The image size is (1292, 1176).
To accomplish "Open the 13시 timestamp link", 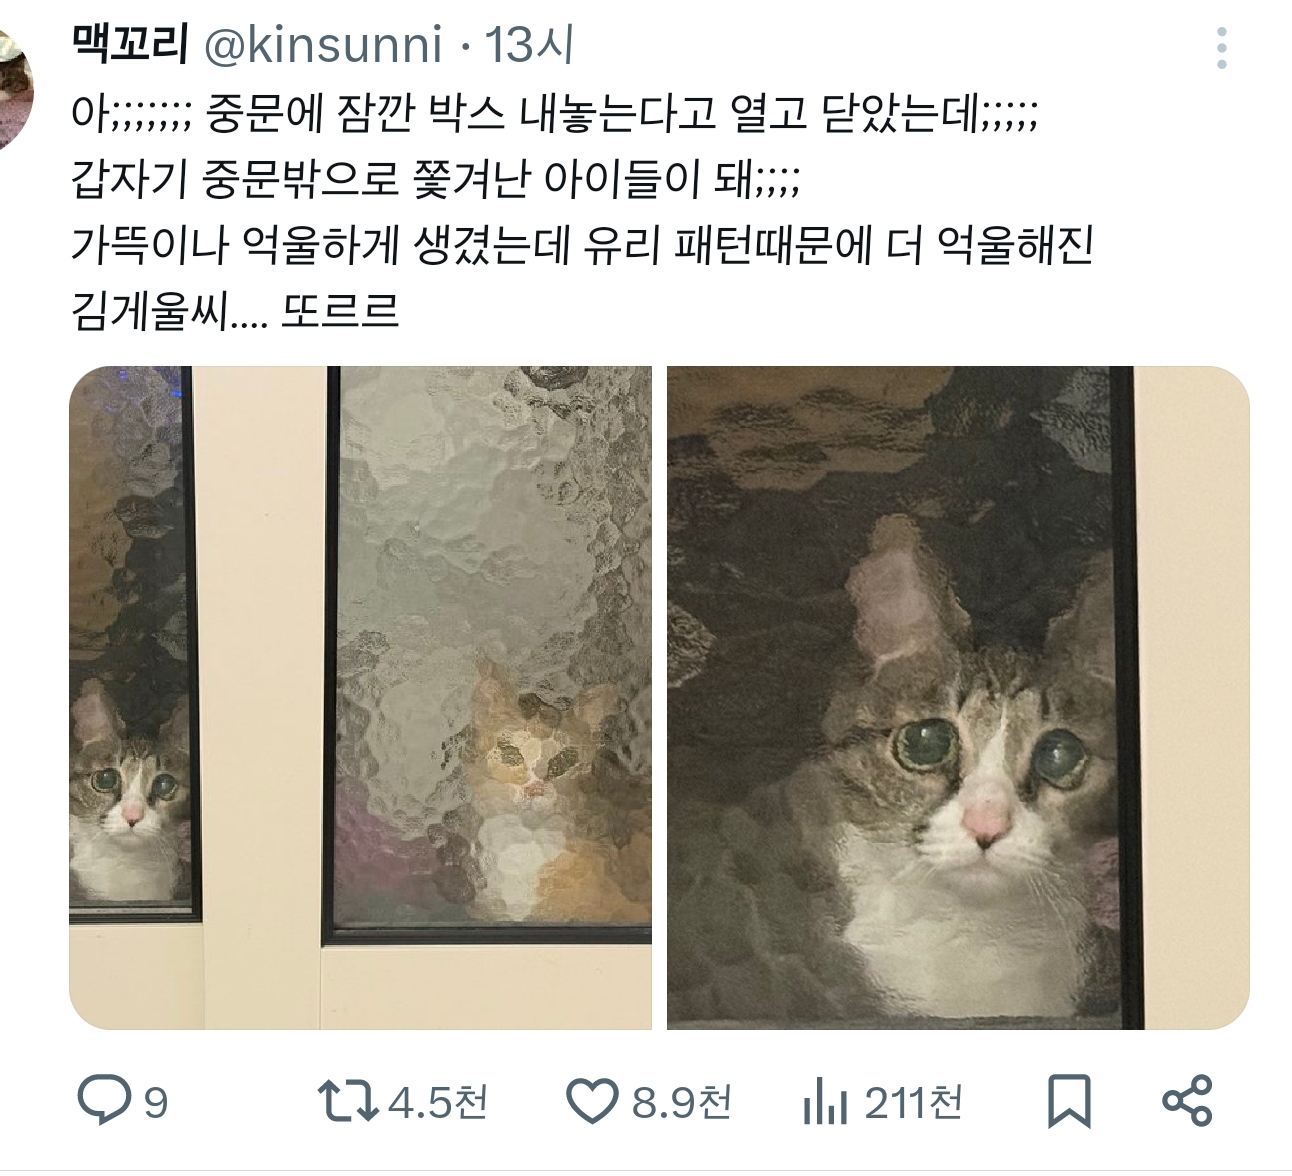I will 529,45.
